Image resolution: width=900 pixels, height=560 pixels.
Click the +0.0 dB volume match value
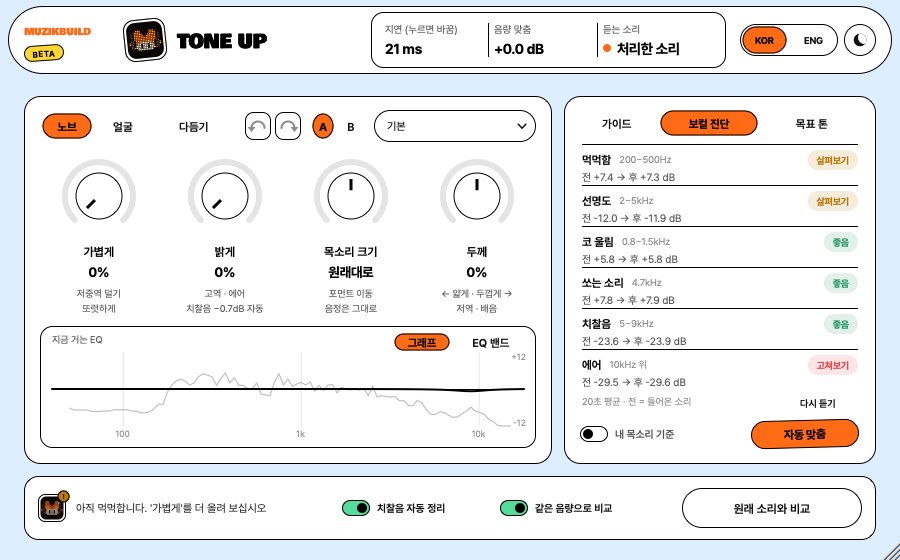point(519,49)
